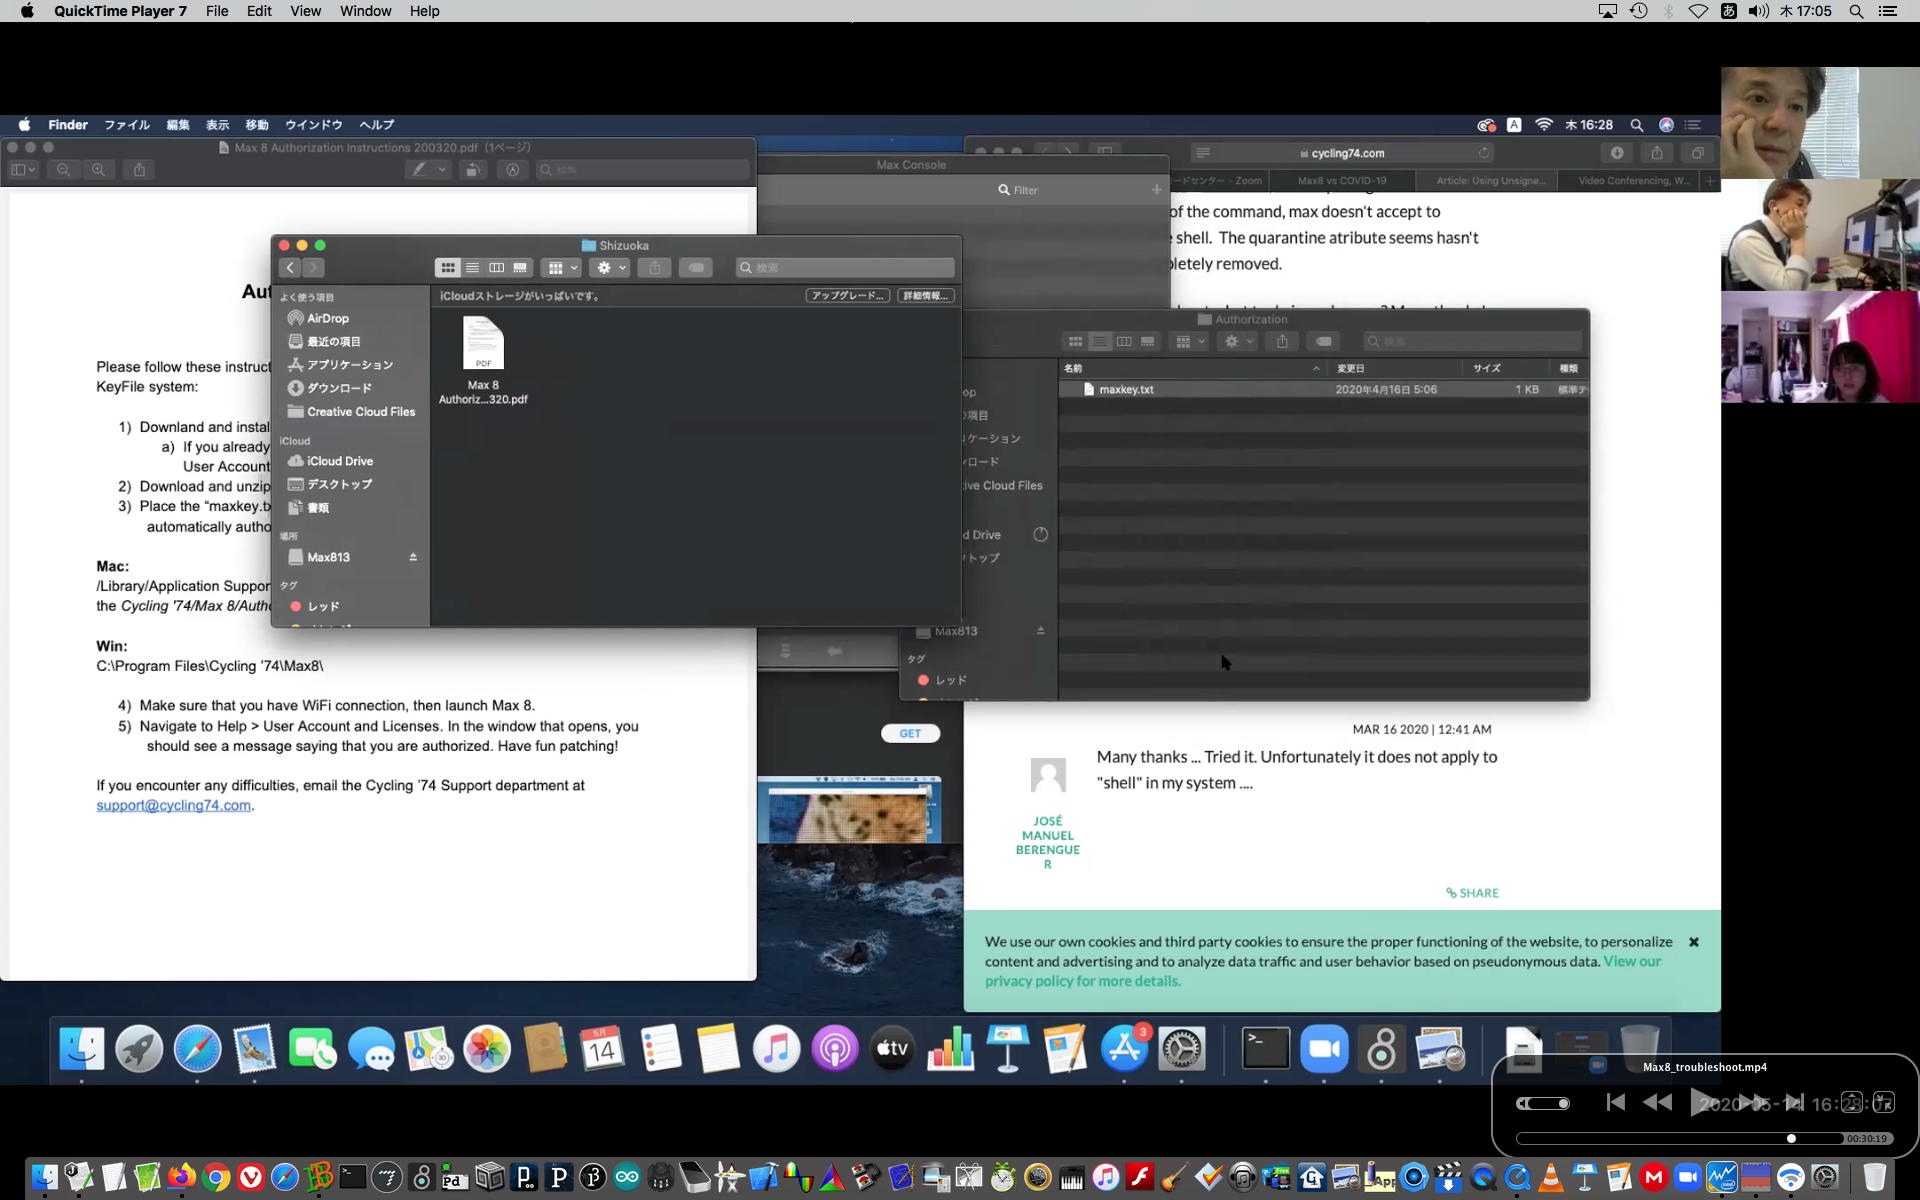Open the gear action dropdown in Shizuoka toolbar

[x=610, y=268]
